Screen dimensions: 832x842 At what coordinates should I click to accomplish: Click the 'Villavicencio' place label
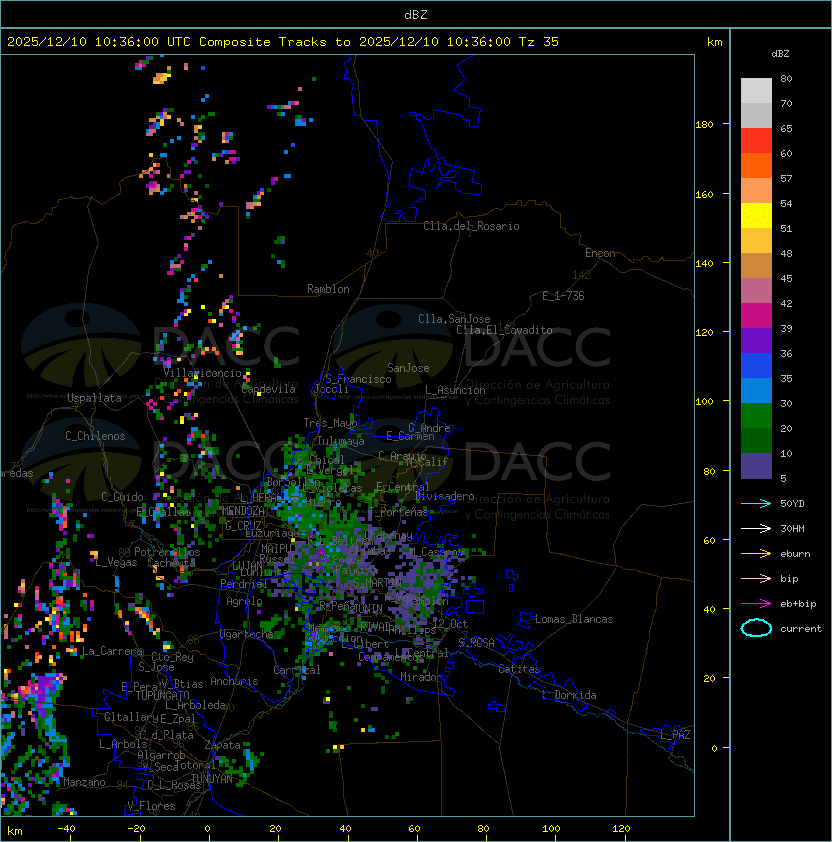(x=202, y=373)
